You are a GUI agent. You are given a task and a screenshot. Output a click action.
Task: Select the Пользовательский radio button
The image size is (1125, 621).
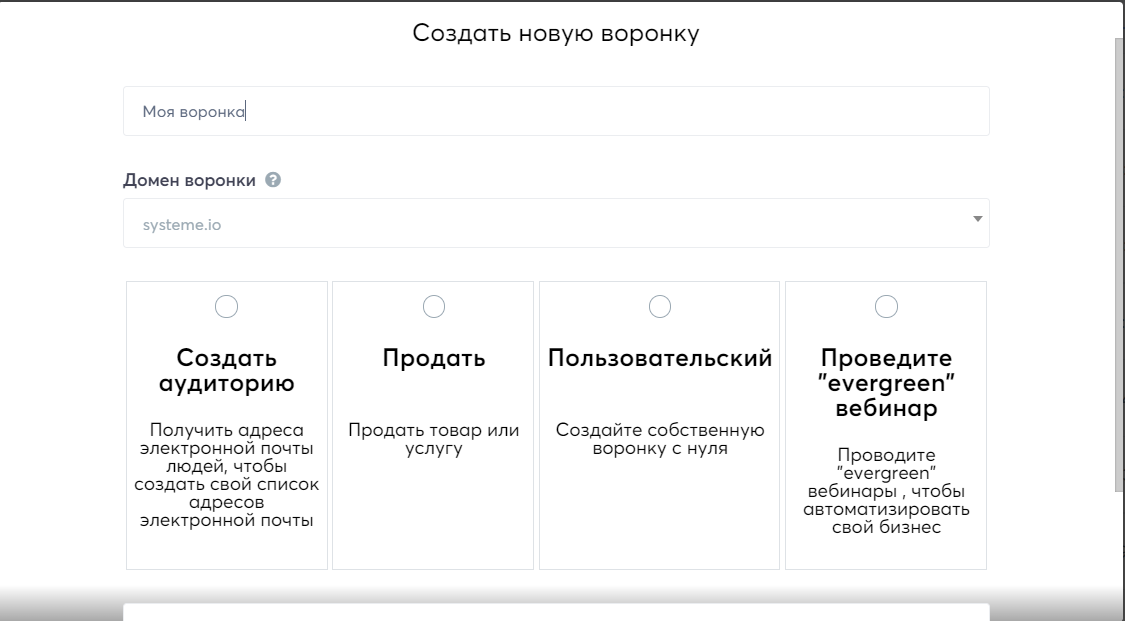[659, 307]
